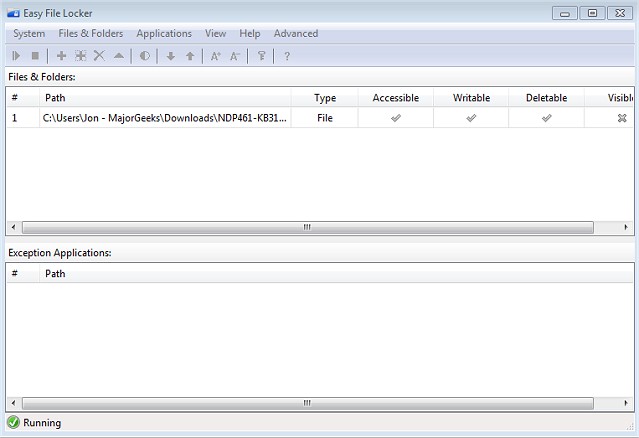
Task: Stop protection with the square stop icon
Action: coord(35,56)
